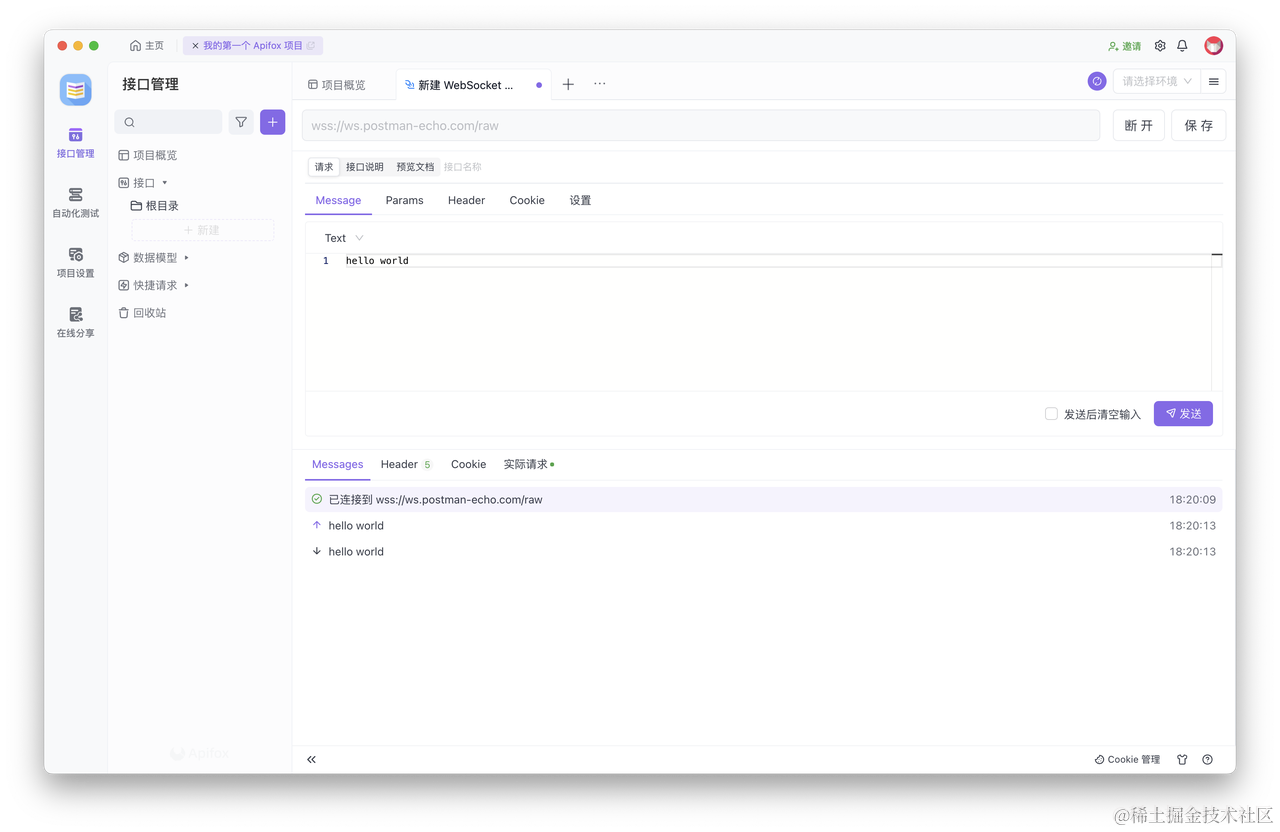Image resolution: width=1280 pixels, height=832 pixels.
Task: Open the 自动化测试 sidebar section
Action: (x=75, y=202)
